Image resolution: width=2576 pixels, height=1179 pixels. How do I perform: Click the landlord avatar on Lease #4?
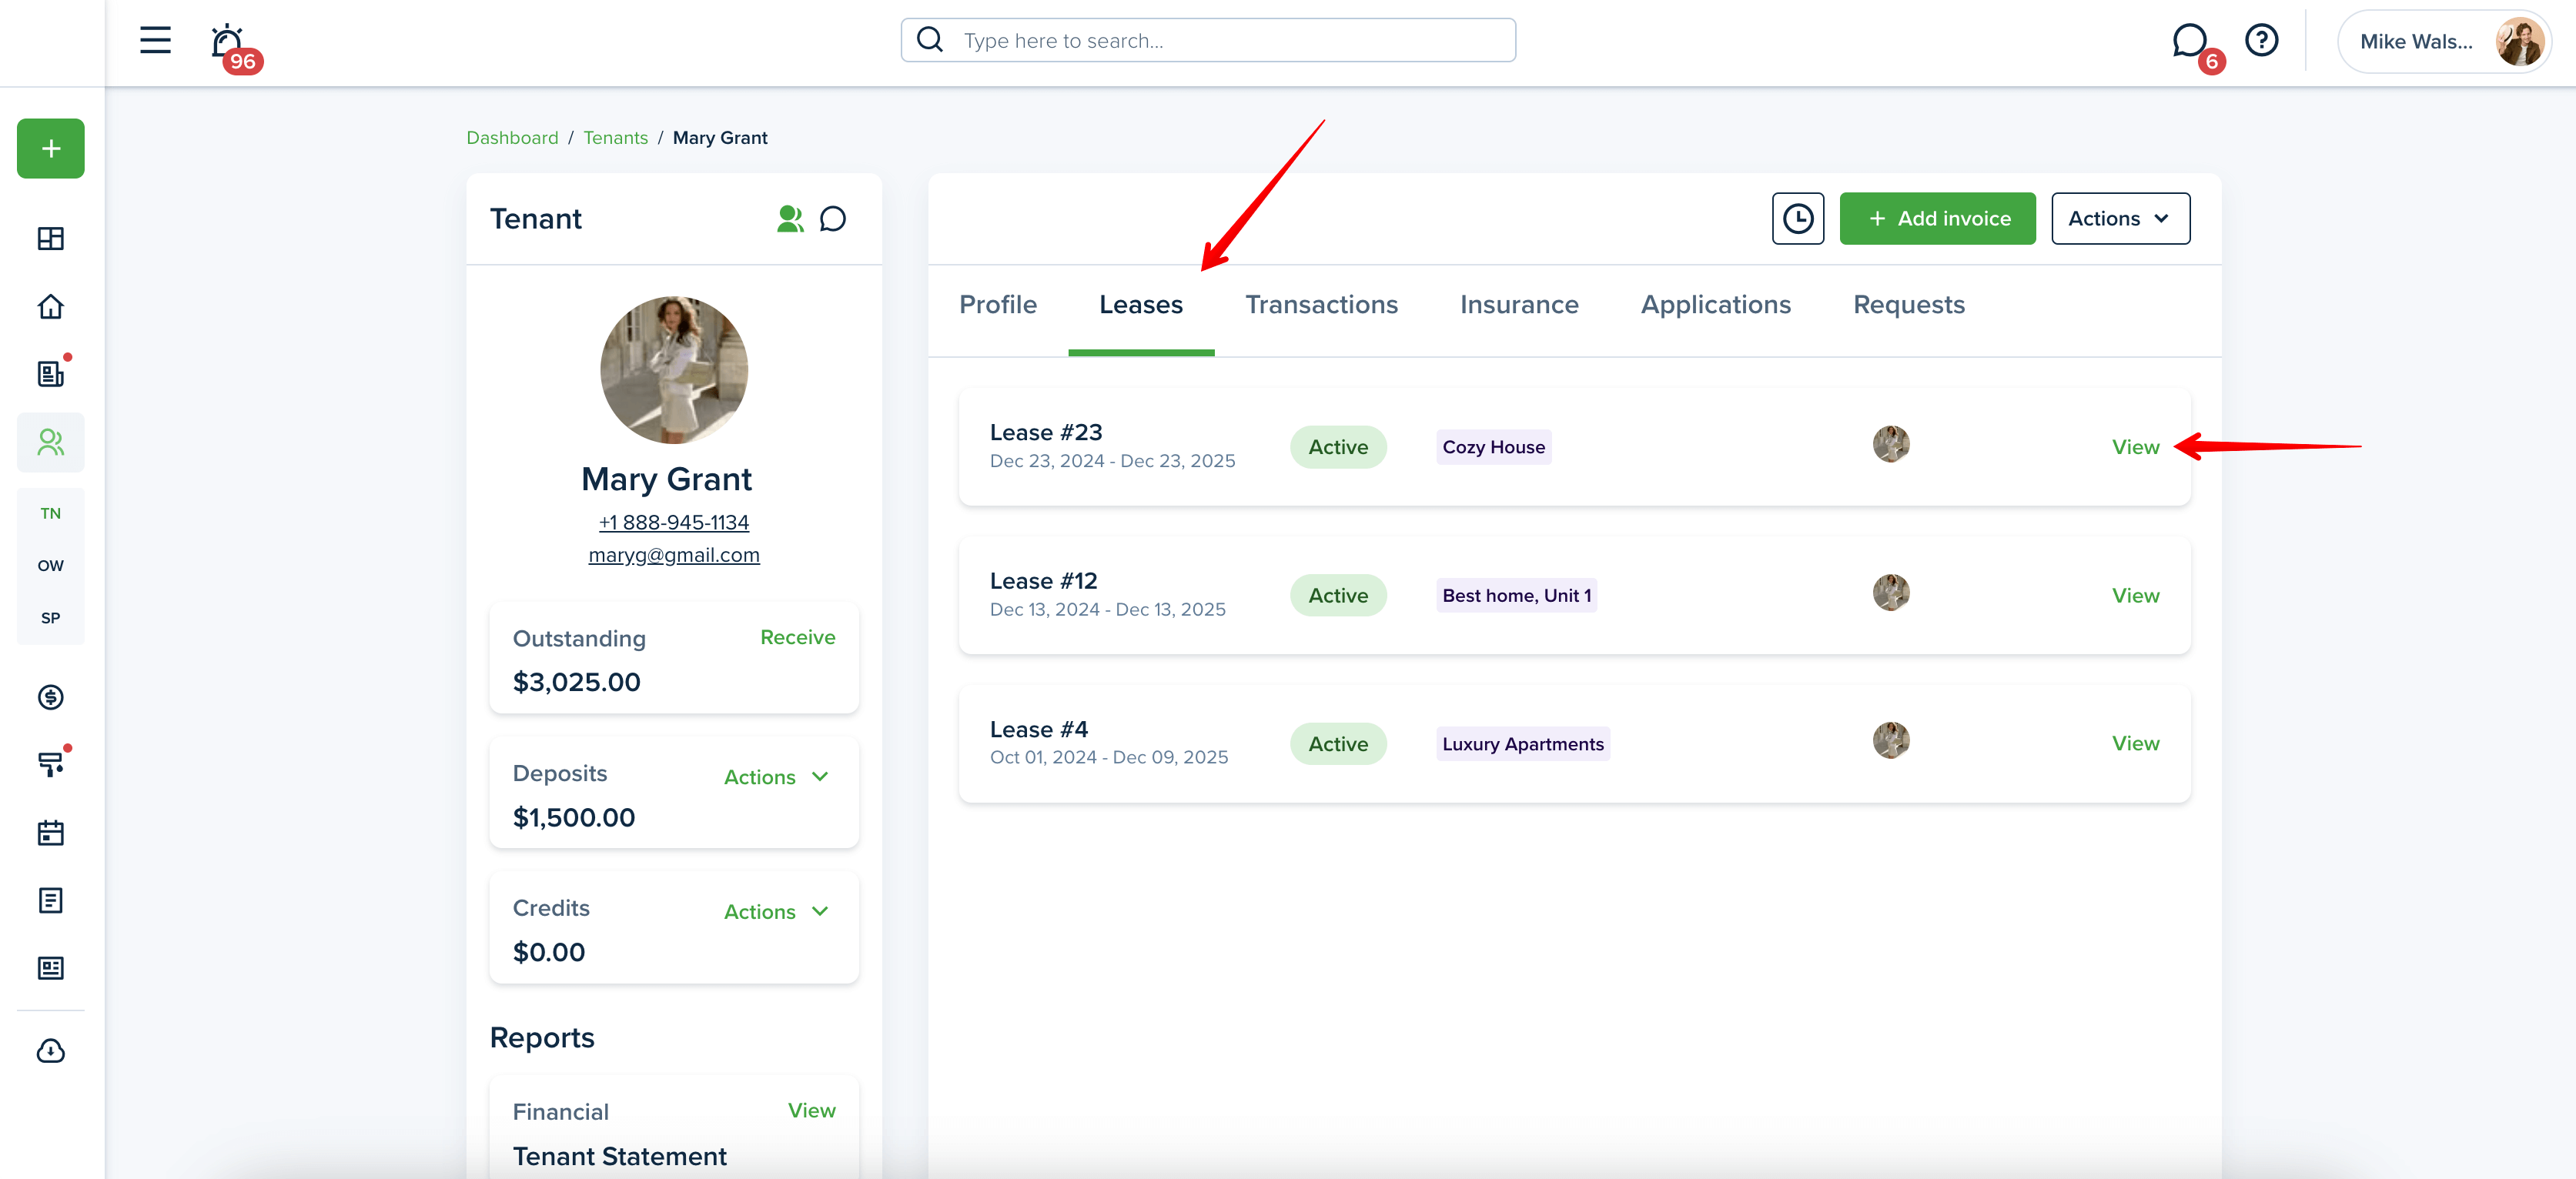pyautogui.click(x=1891, y=740)
